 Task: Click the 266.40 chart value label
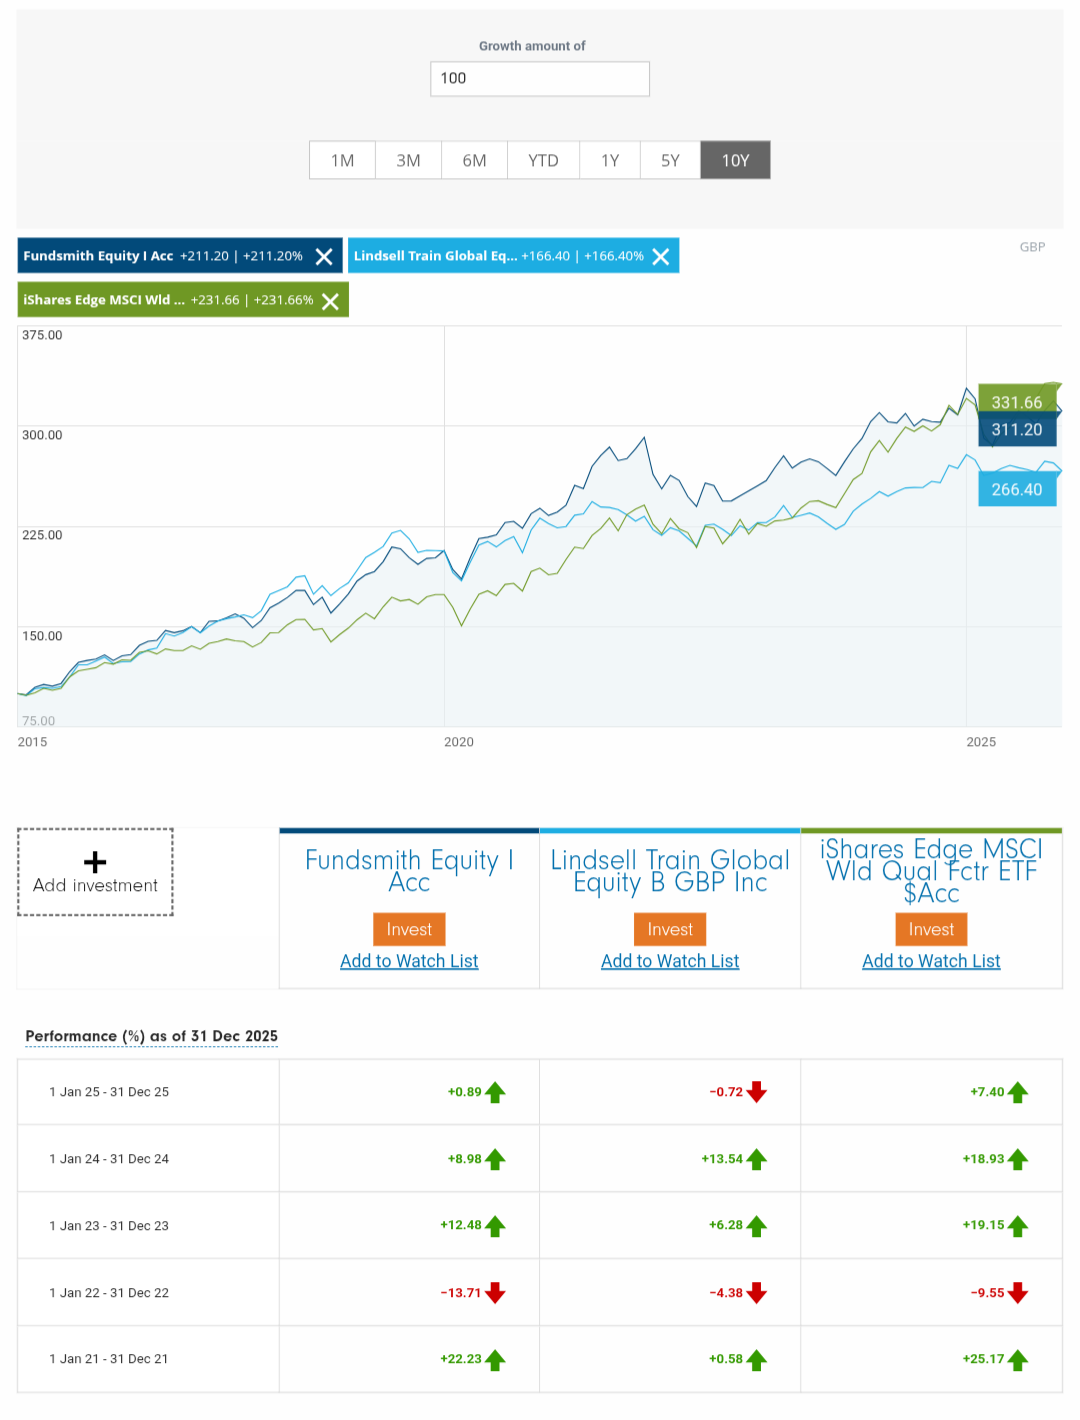pos(1017,489)
